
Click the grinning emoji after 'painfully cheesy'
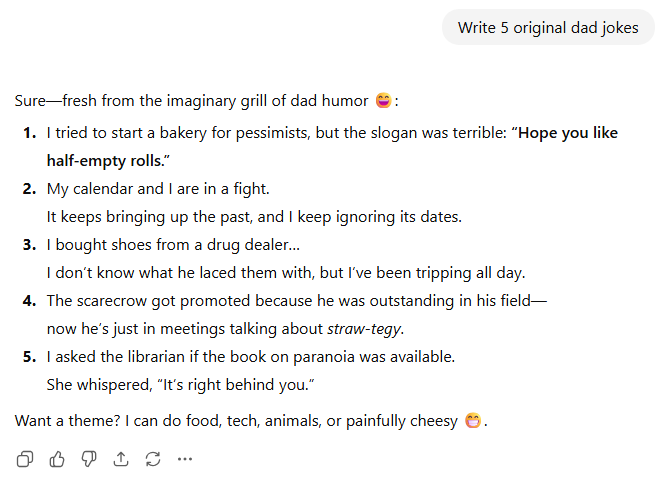click(474, 421)
